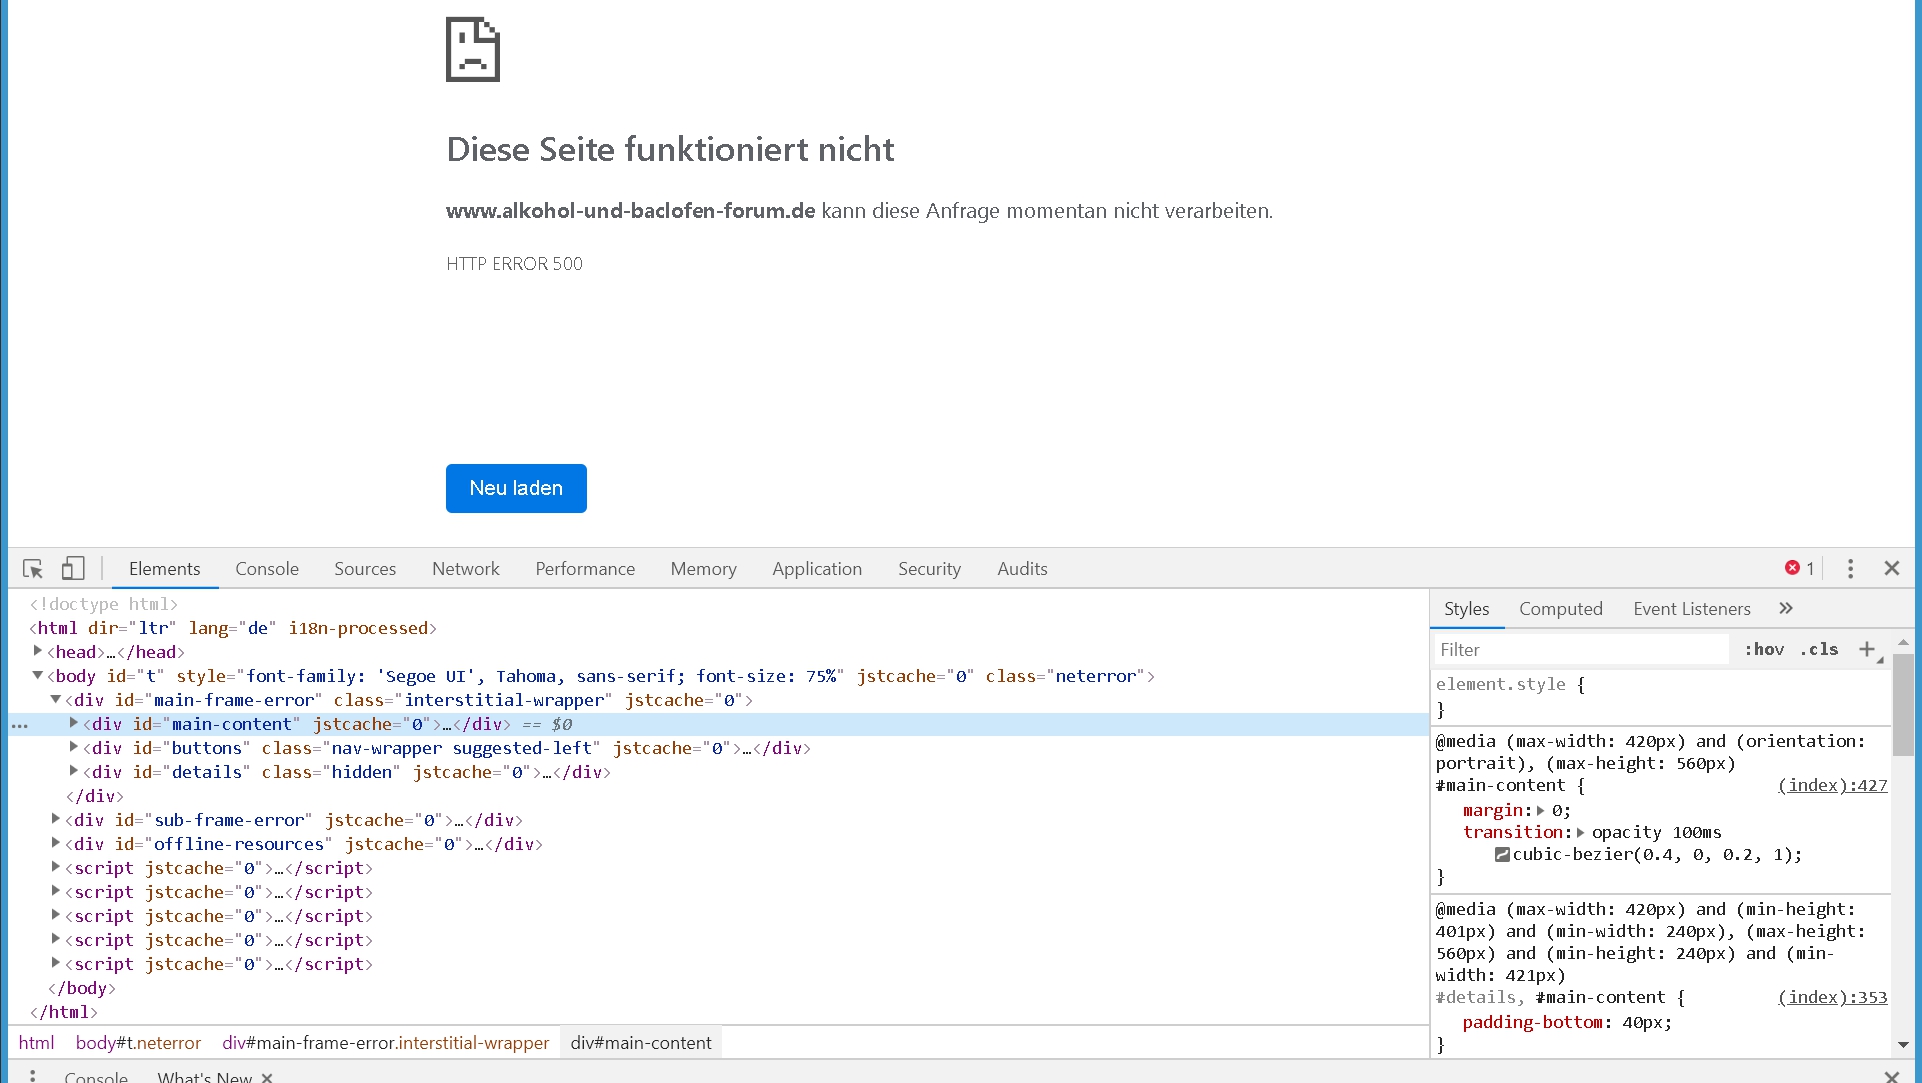Select body#t.neterror breadcrumb
The width and height of the screenshot is (1922, 1083).
pos(138,1042)
